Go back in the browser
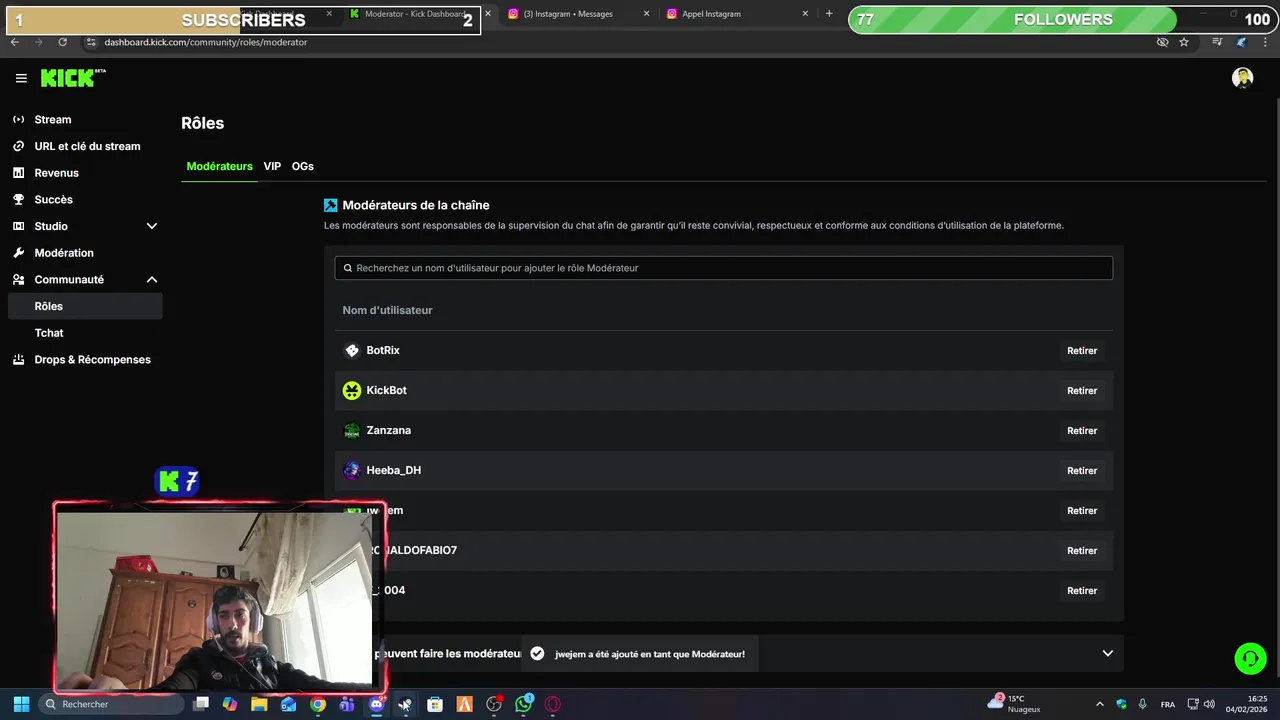Image resolution: width=1280 pixels, height=720 pixels. [x=15, y=42]
